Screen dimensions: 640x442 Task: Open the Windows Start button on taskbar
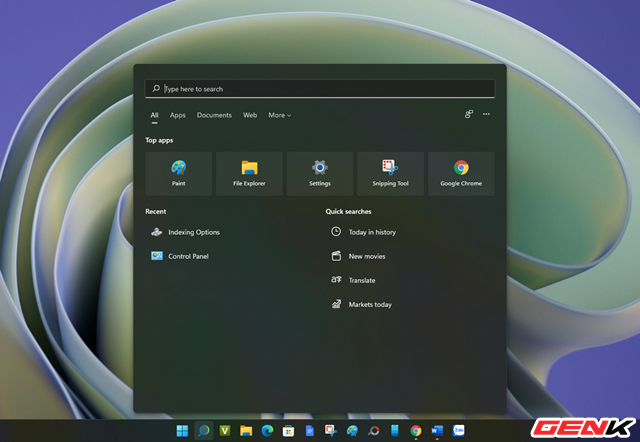[182, 431]
